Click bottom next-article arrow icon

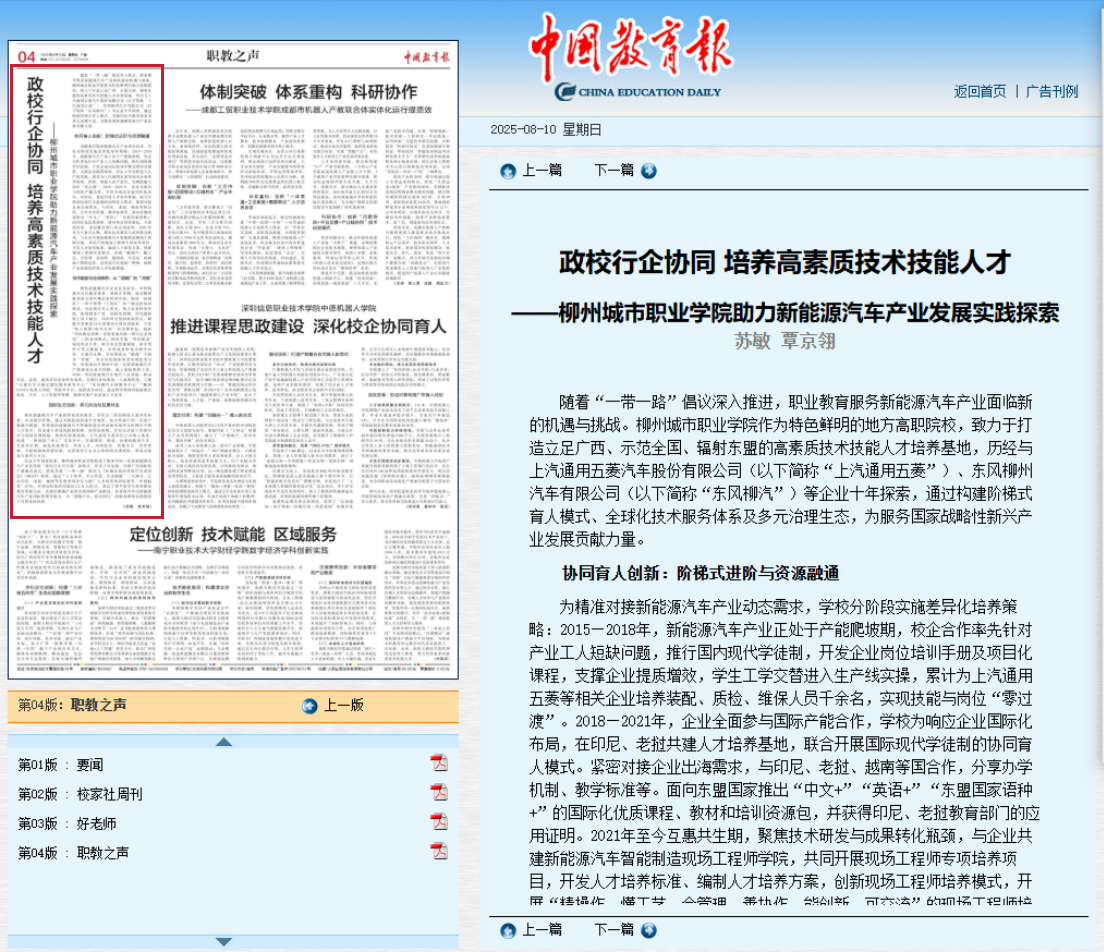[x=649, y=930]
